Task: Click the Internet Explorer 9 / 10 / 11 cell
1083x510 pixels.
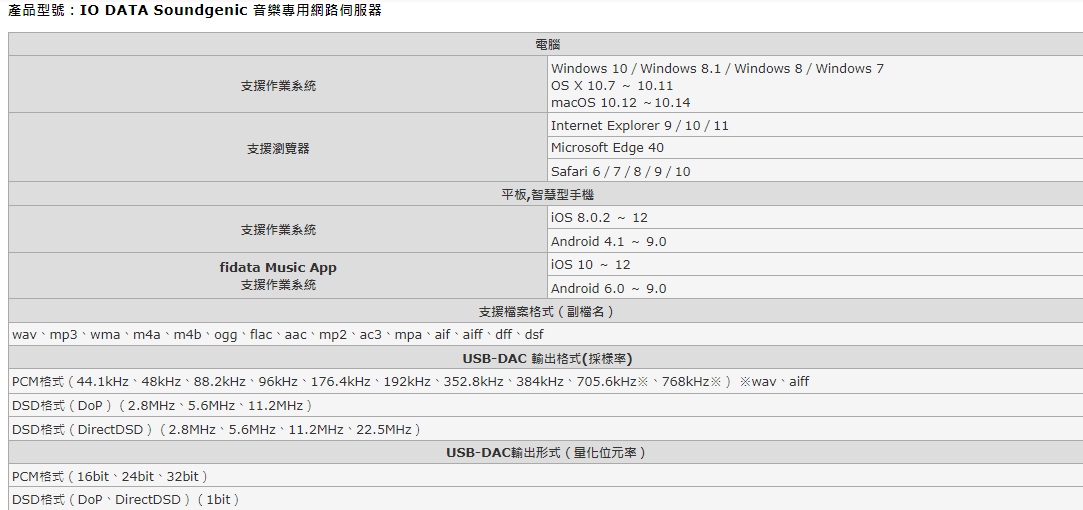Action: pos(639,126)
